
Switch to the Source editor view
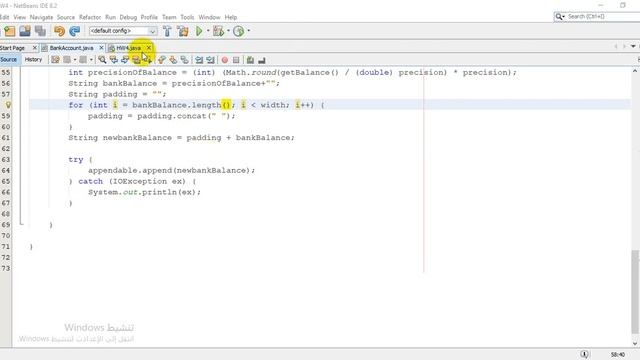[x=9, y=60]
